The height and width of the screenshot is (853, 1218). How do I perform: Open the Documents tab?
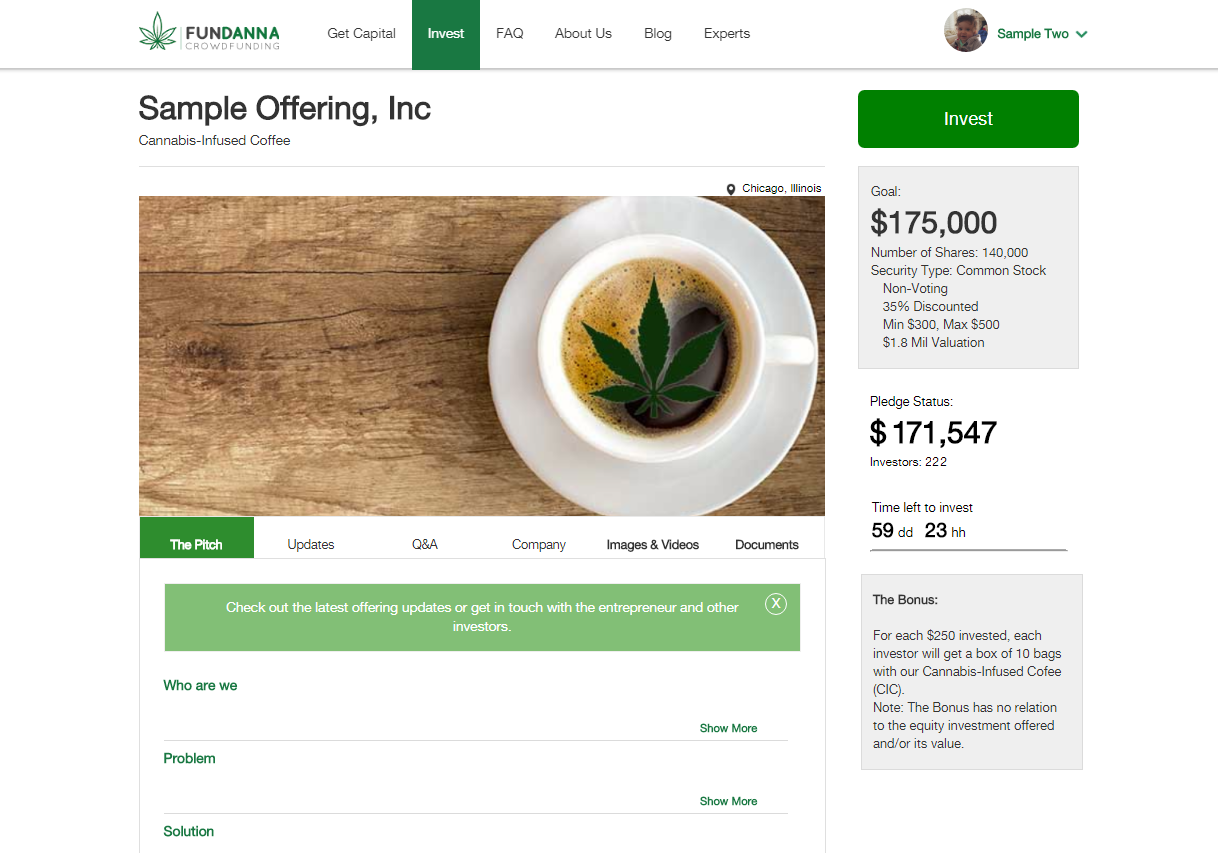(767, 544)
